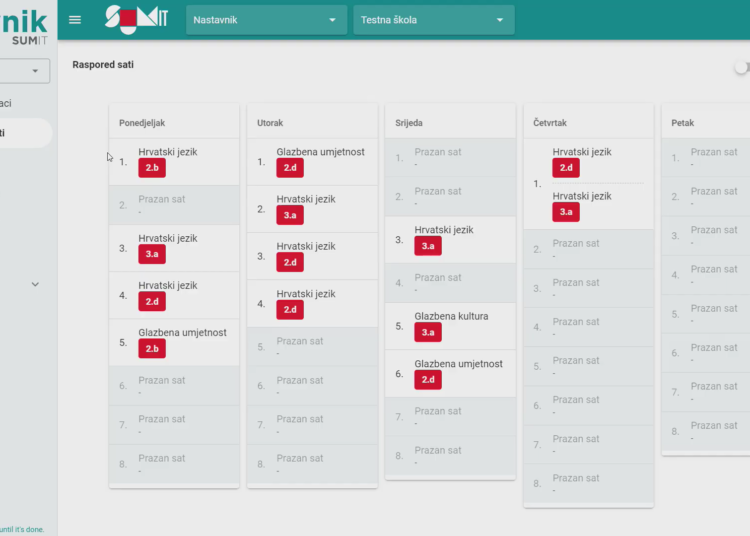Click the 2.b badge in Monday's first lesson
750x536 pixels.
coord(152,168)
